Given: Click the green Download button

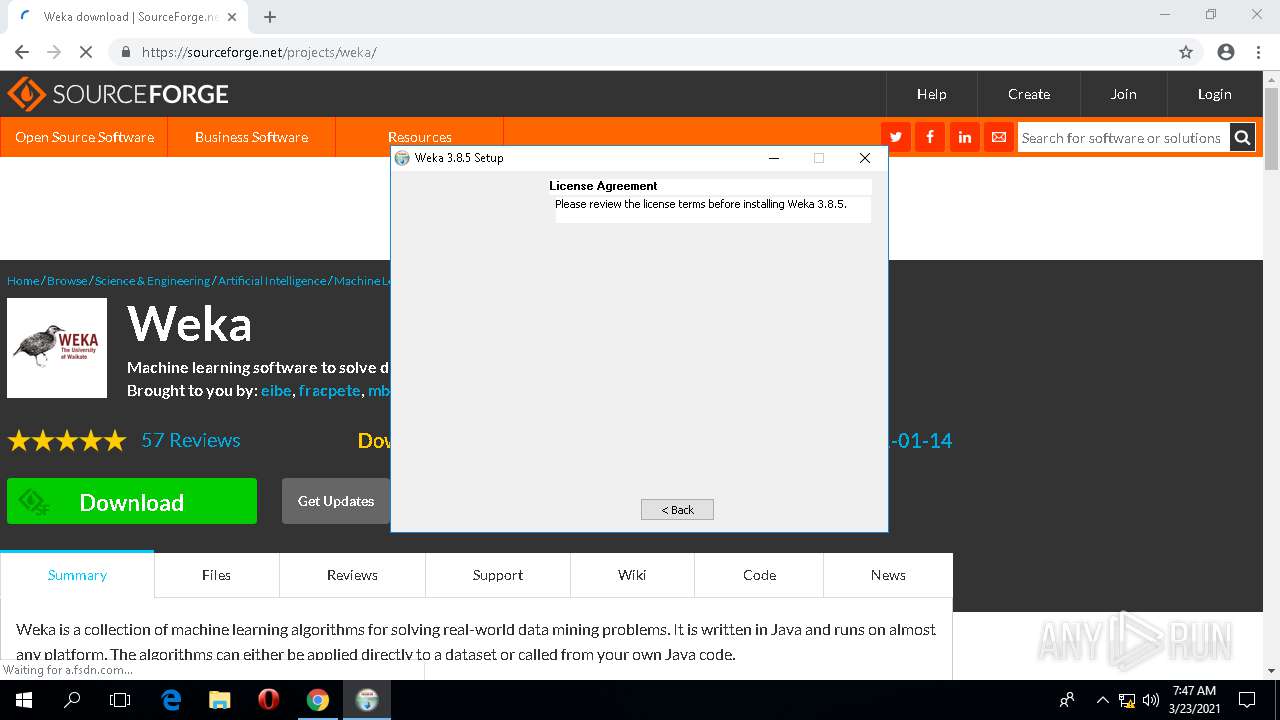Looking at the screenshot, I should 132,501.
